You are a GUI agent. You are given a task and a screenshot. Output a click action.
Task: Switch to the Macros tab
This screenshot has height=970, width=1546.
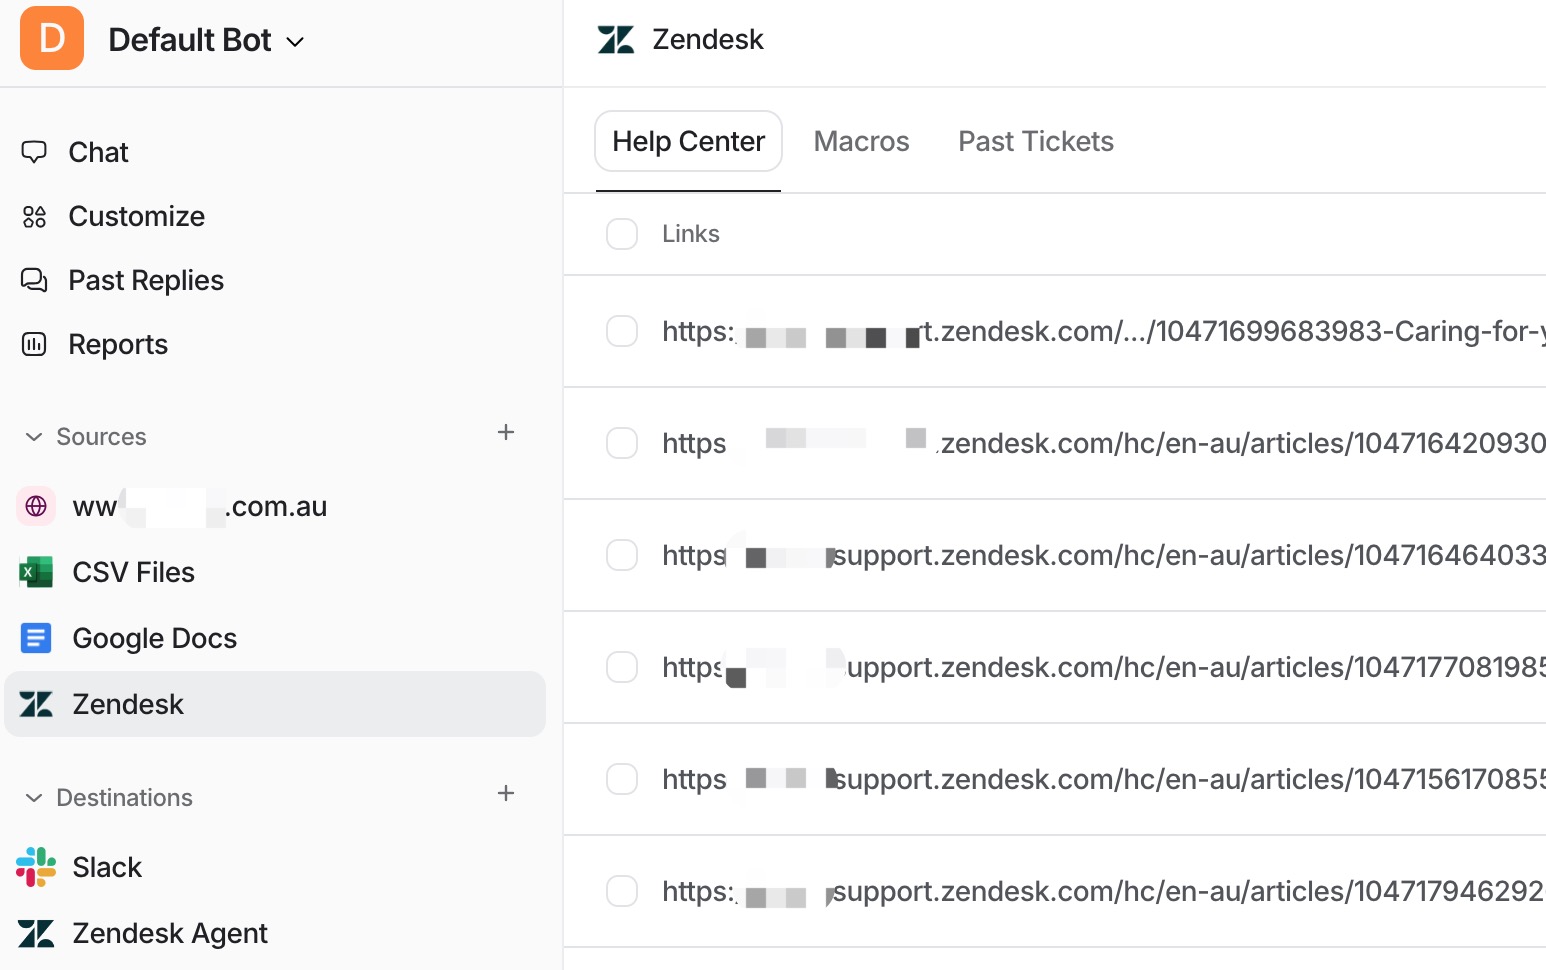click(x=861, y=142)
